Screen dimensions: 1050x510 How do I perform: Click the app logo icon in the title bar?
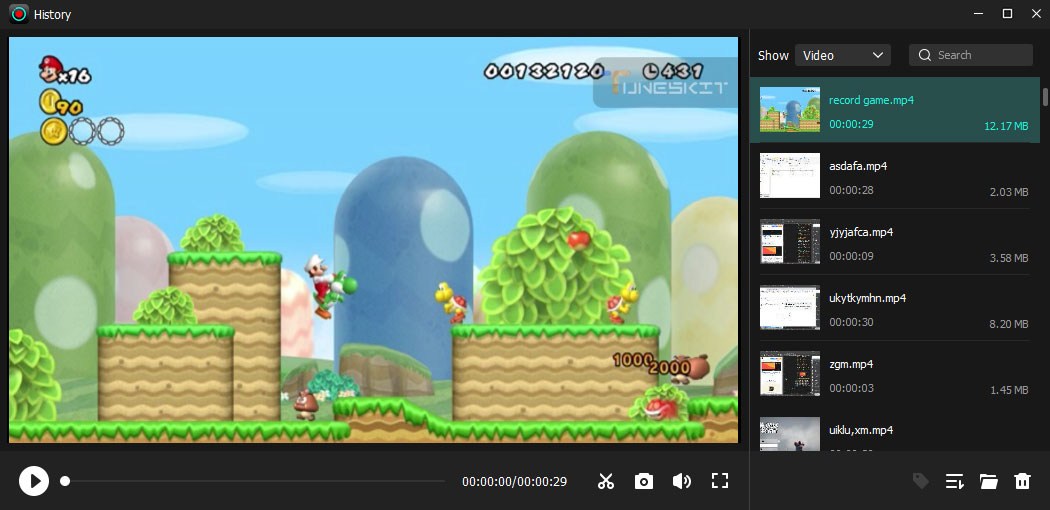coord(19,14)
